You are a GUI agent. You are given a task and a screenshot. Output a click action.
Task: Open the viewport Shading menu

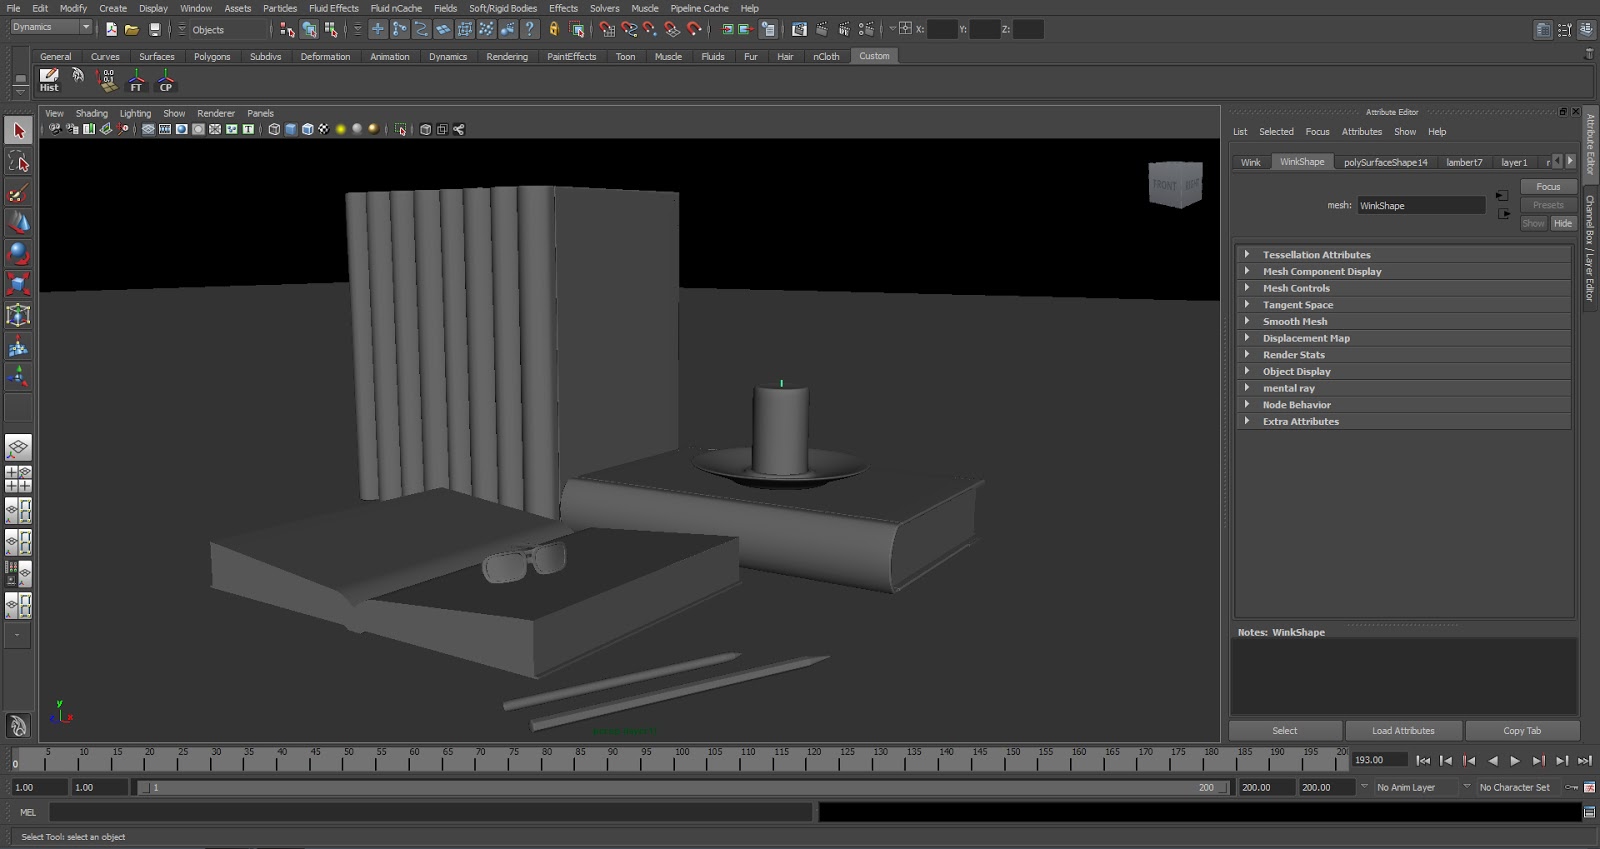coord(91,113)
